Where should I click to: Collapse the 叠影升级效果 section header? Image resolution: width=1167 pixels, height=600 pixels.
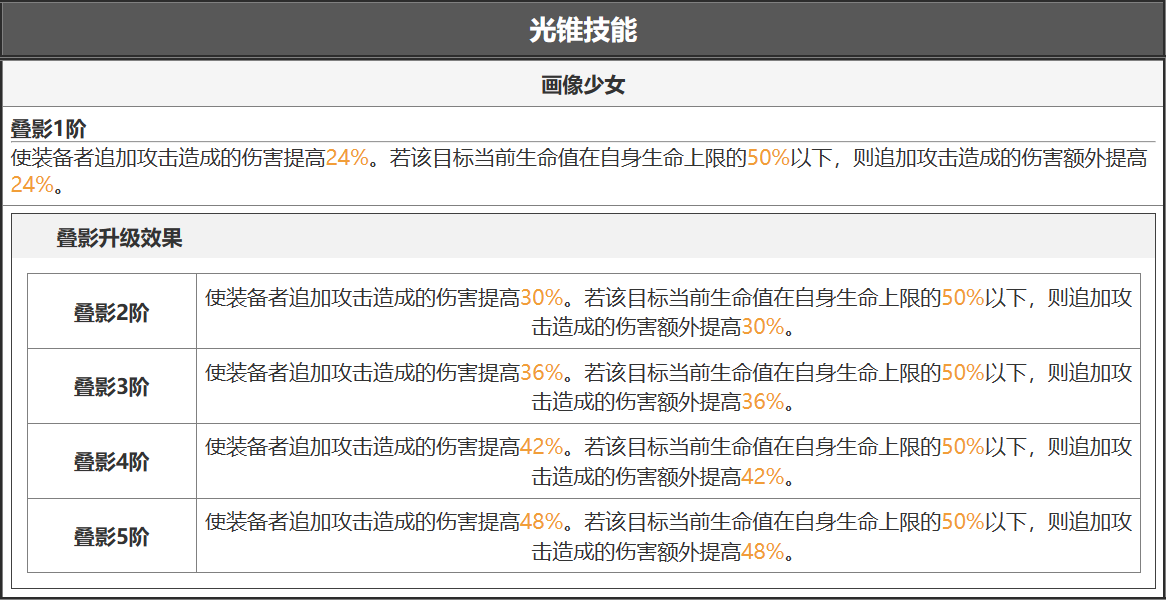pyautogui.click(x=119, y=238)
